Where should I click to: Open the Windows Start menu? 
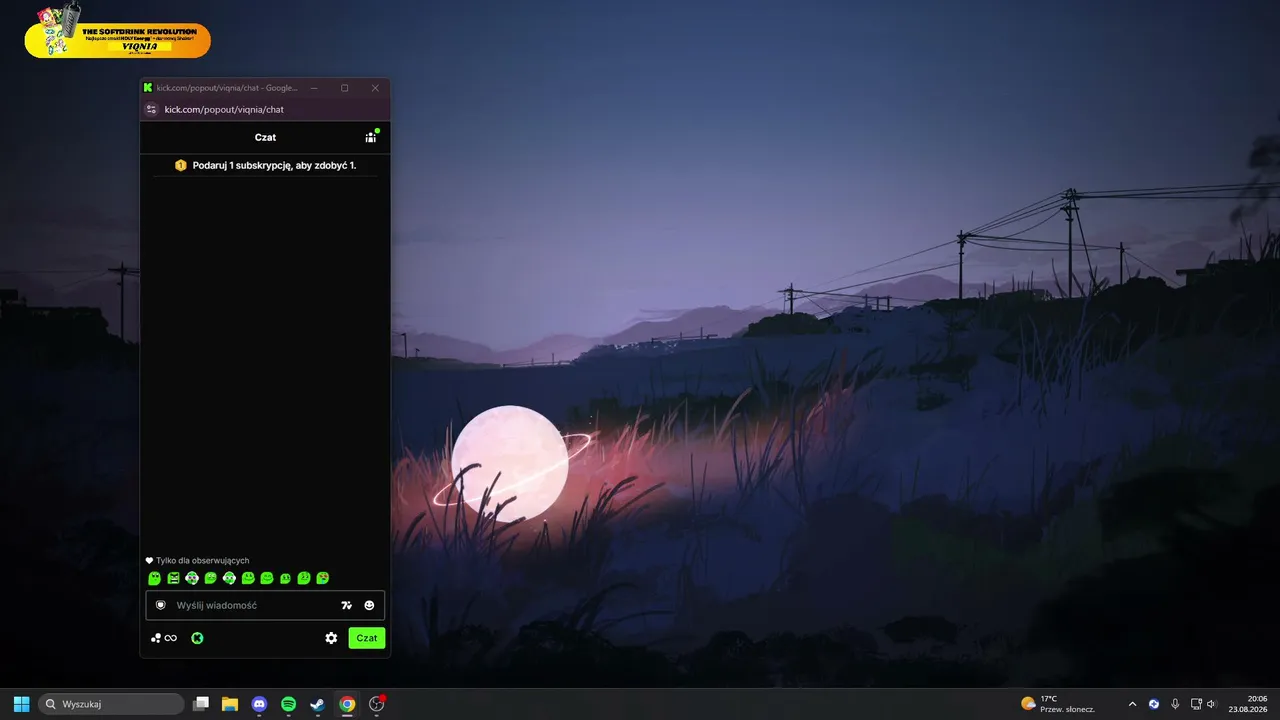click(x=21, y=704)
